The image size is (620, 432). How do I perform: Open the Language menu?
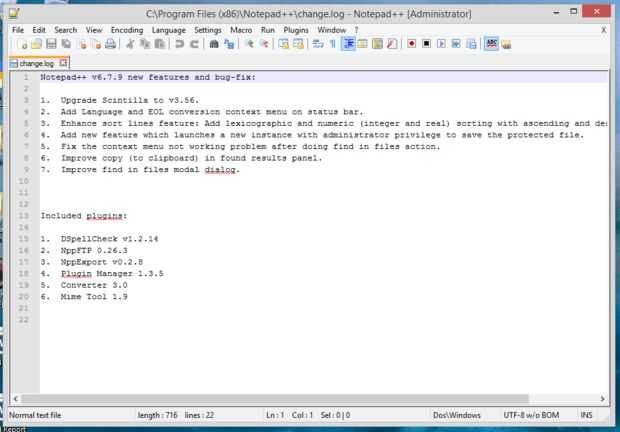tap(169, 30)
